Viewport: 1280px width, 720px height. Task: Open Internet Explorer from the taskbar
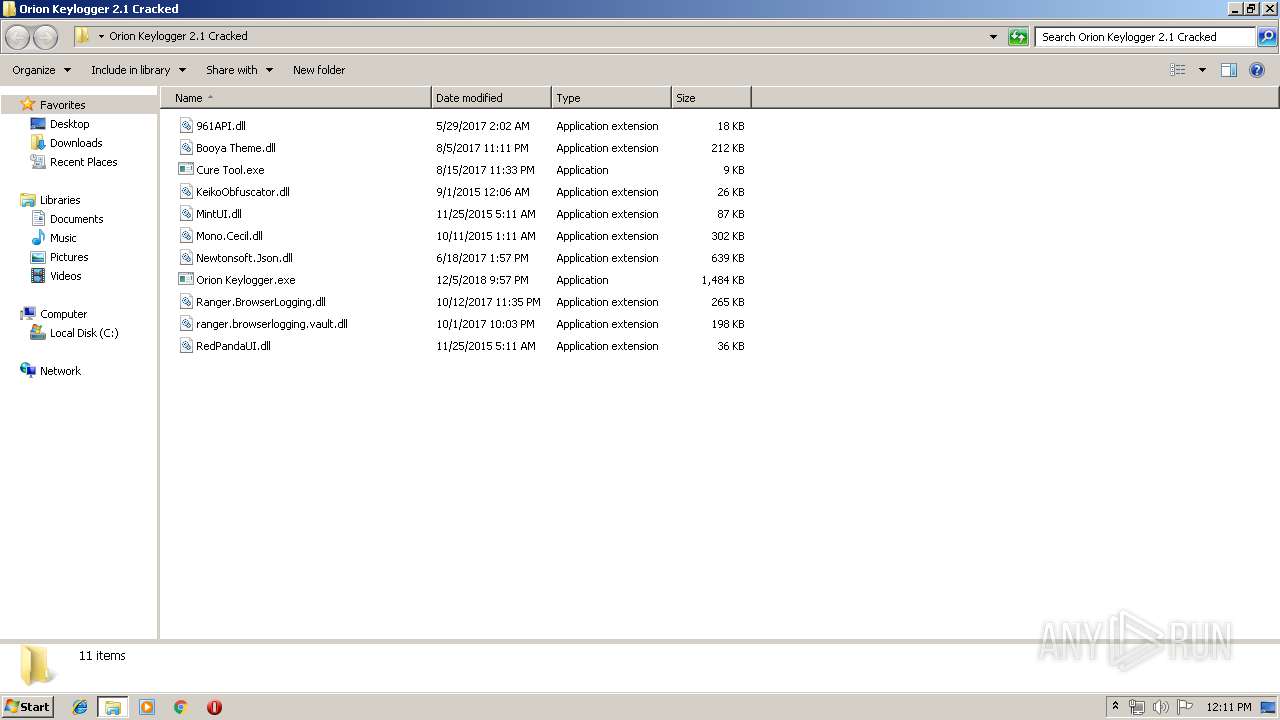(80, 707)
